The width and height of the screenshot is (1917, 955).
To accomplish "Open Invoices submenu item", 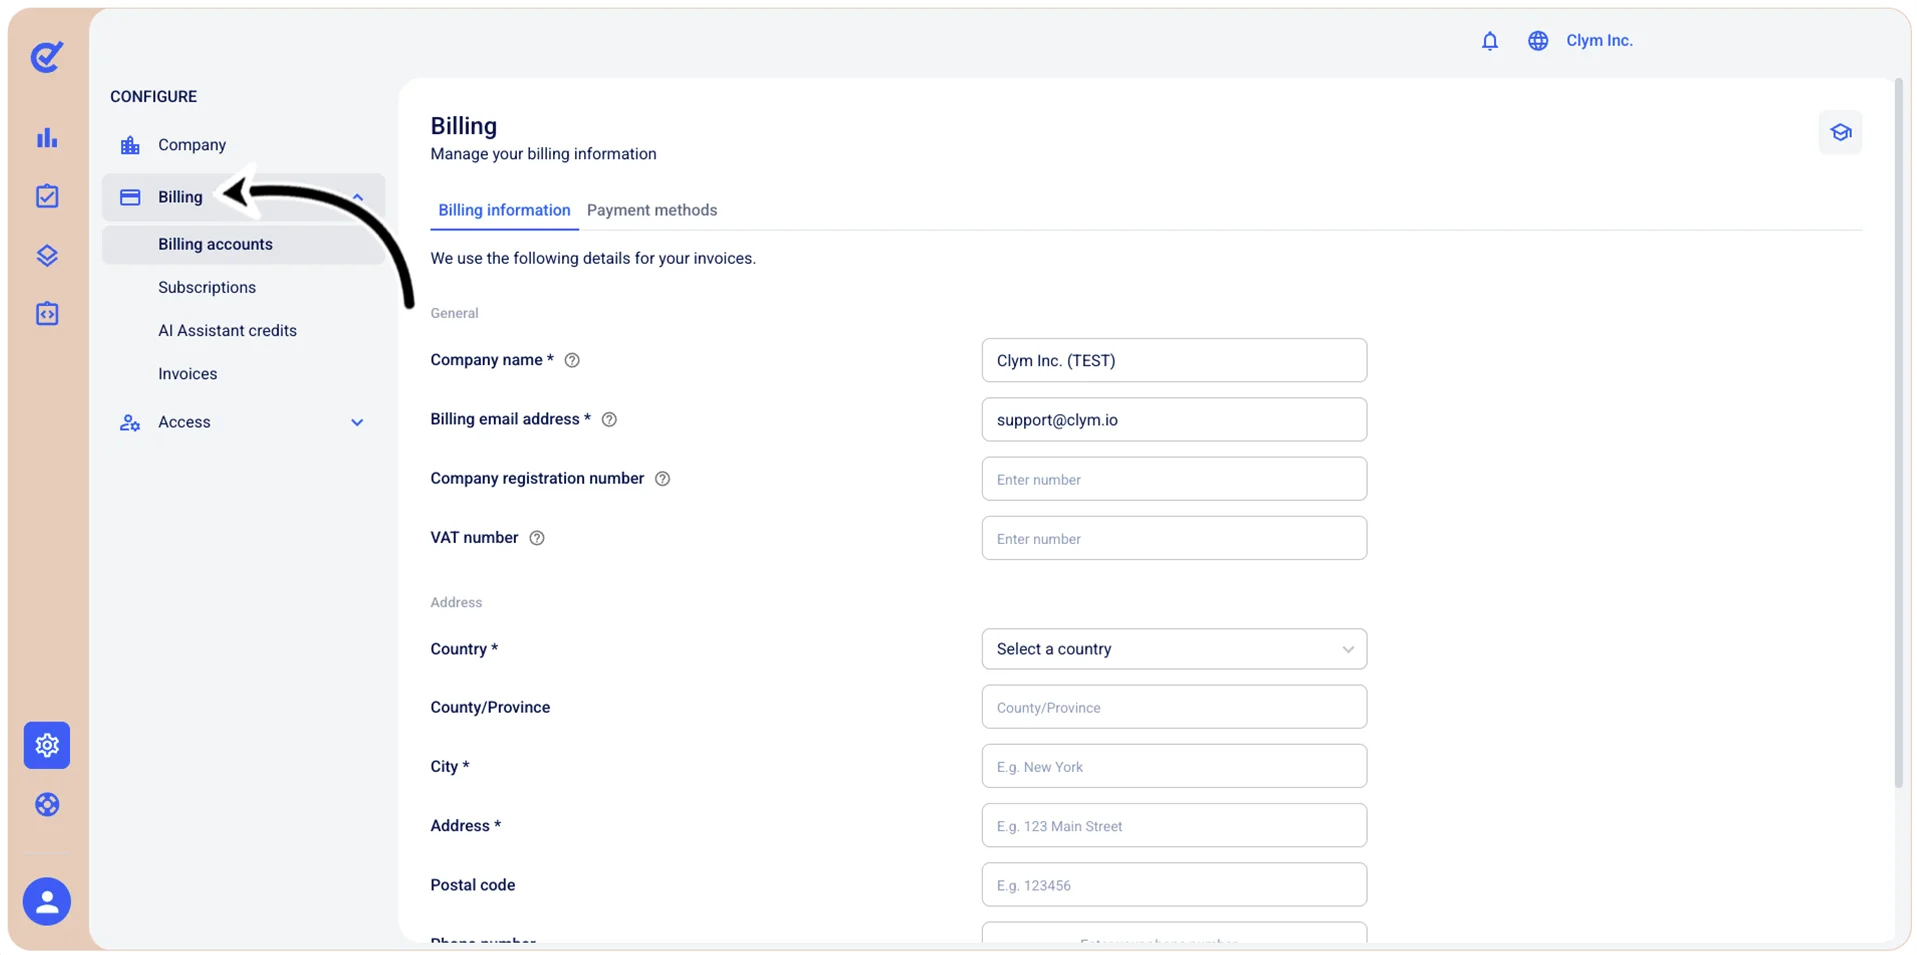I will 187,374.
